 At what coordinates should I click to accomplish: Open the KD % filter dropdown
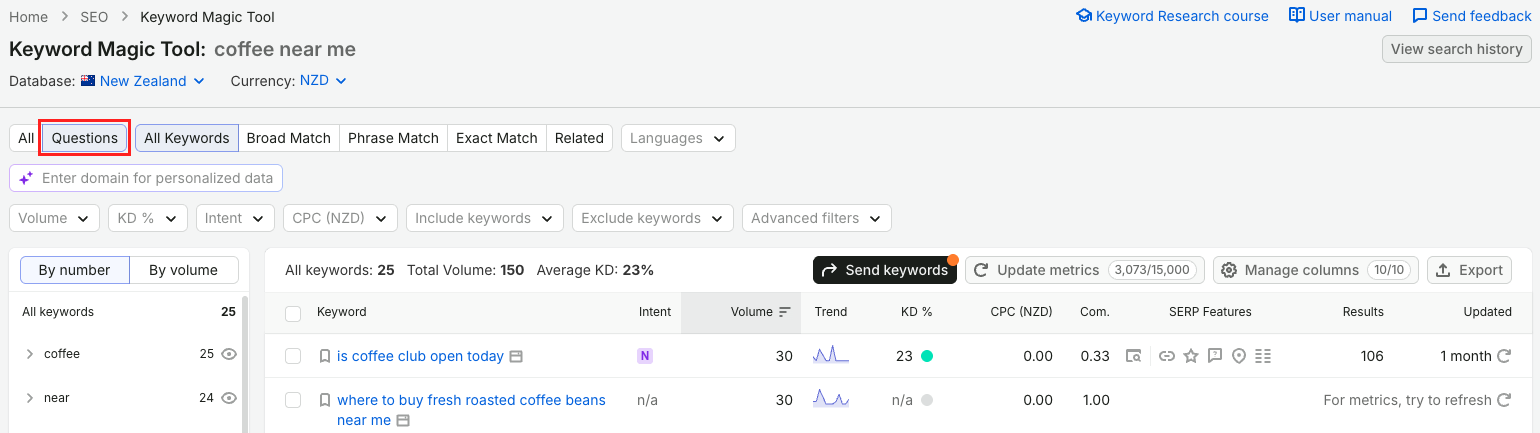coord(148,218)
